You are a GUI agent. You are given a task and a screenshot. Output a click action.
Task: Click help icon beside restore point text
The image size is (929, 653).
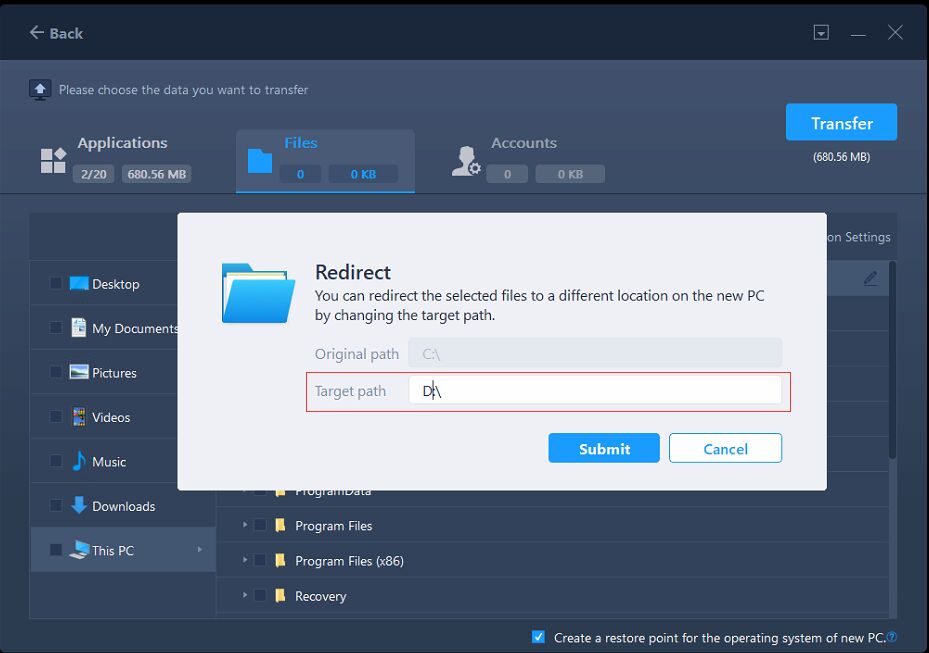click(x=892, y=637)
